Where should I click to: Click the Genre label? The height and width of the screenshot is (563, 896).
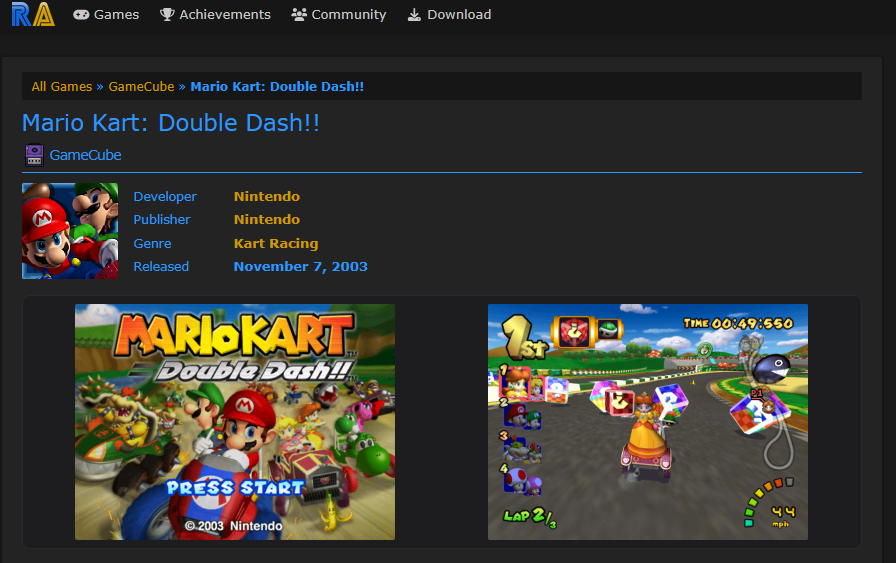pos(152,243)
